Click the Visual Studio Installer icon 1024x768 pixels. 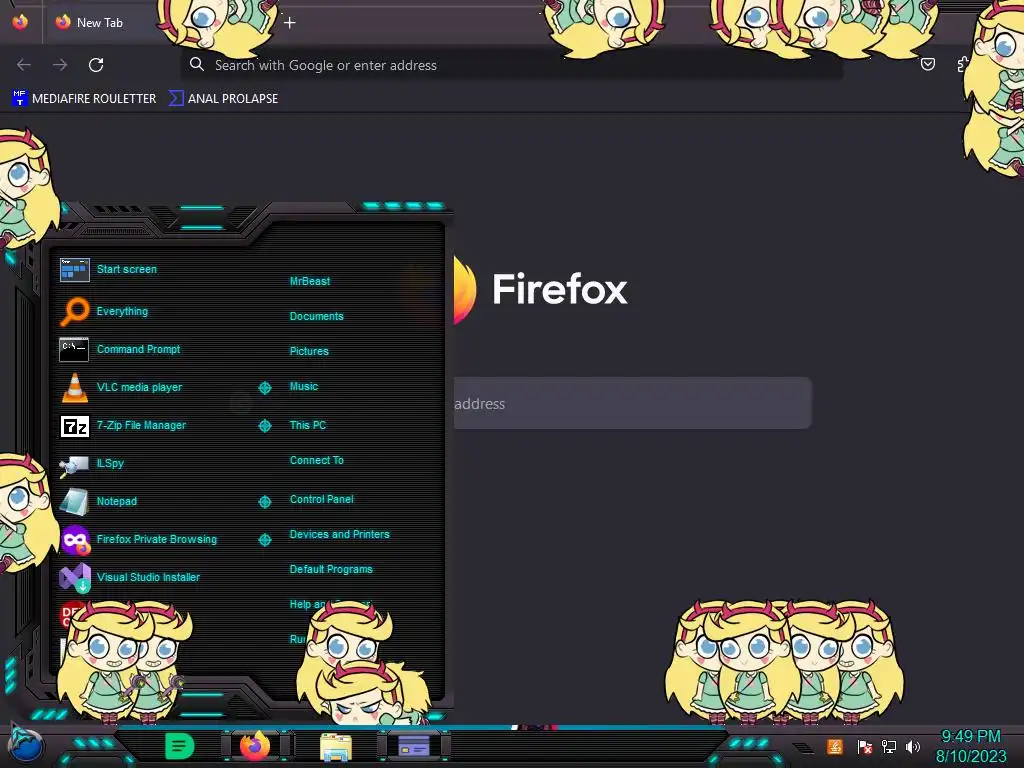(75, 577)
